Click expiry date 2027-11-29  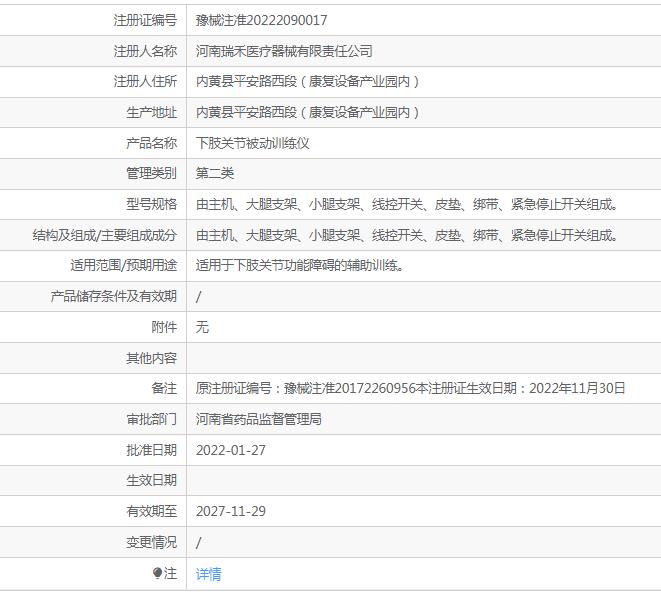point(231,512)
